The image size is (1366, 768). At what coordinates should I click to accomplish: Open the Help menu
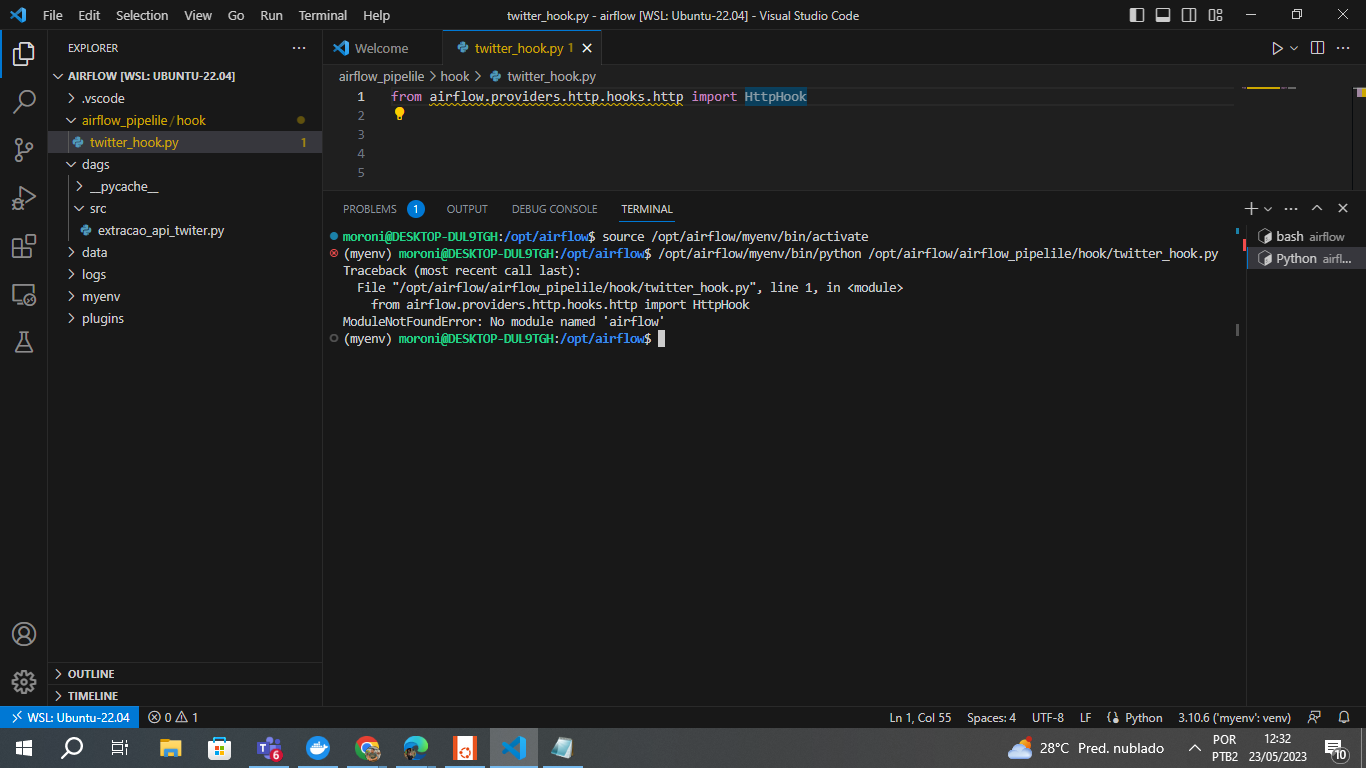[x=377, y=15]
